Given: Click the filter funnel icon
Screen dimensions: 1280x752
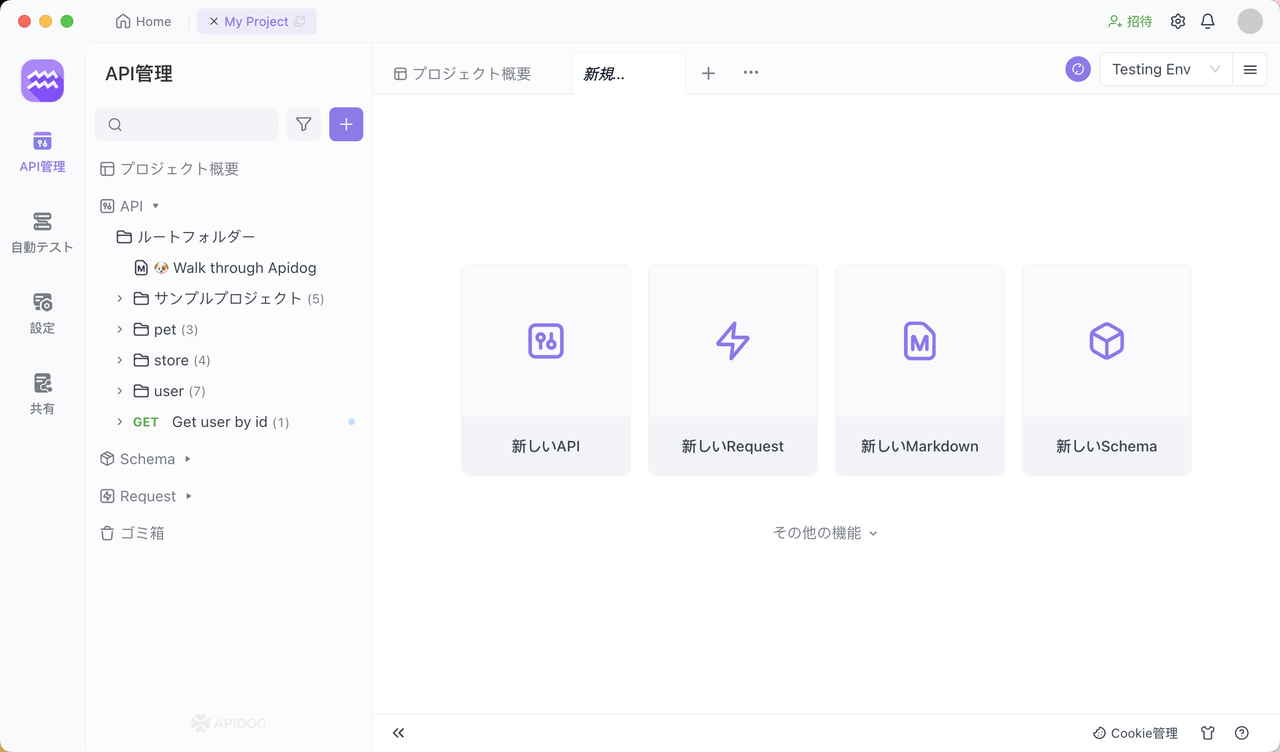Looking at the screenshot, I should pos(304,124).
